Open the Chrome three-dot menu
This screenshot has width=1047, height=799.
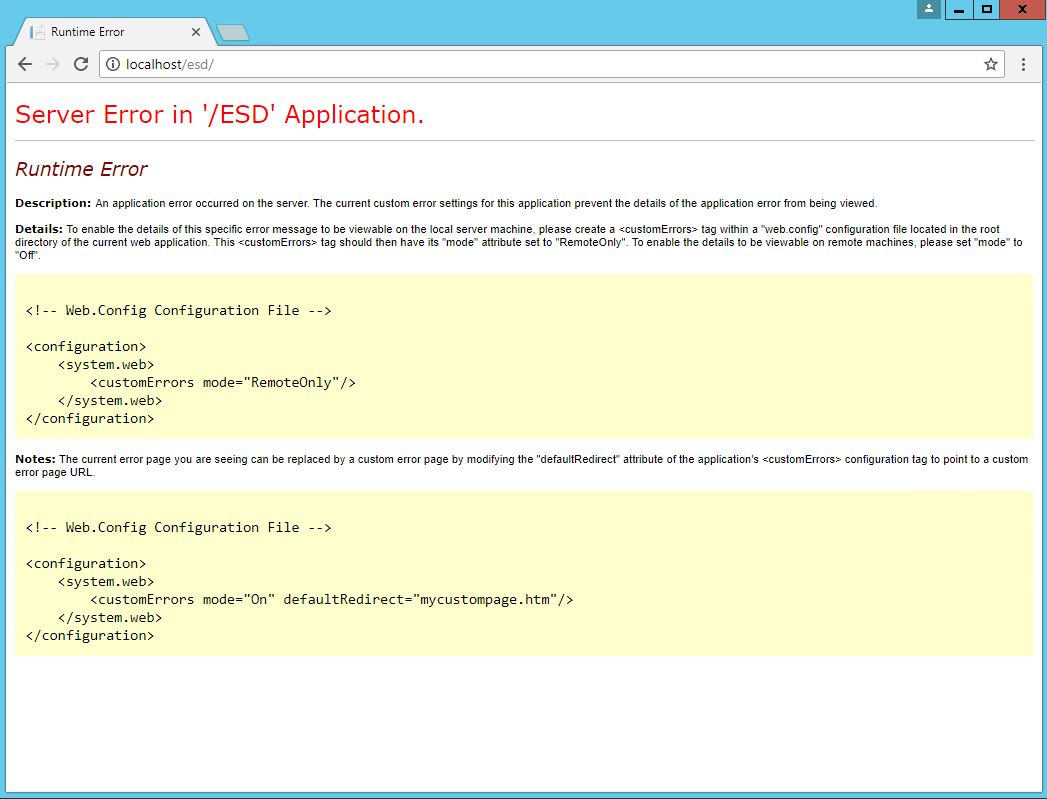click(1023, 64)
